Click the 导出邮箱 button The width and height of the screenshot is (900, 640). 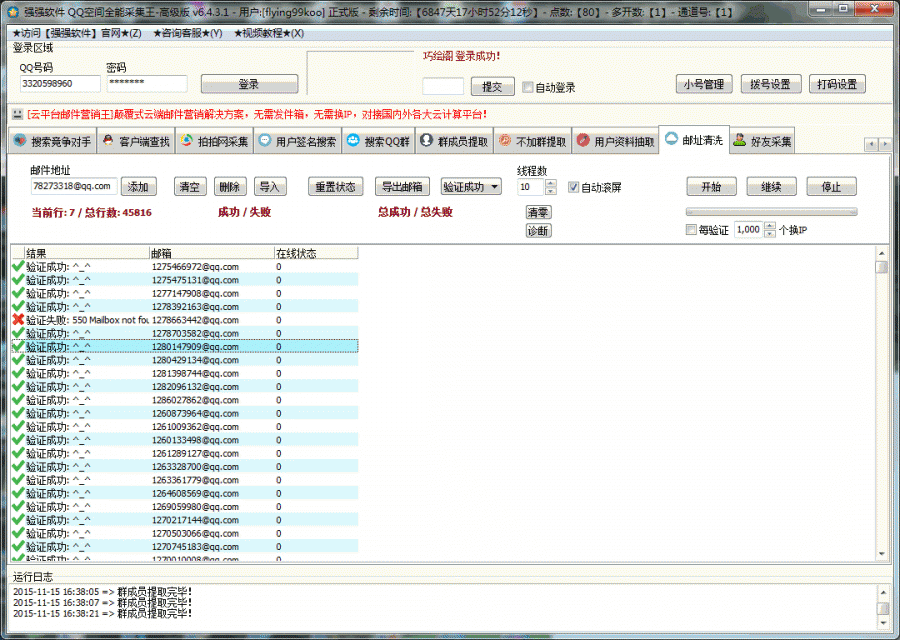pos(402,187)
